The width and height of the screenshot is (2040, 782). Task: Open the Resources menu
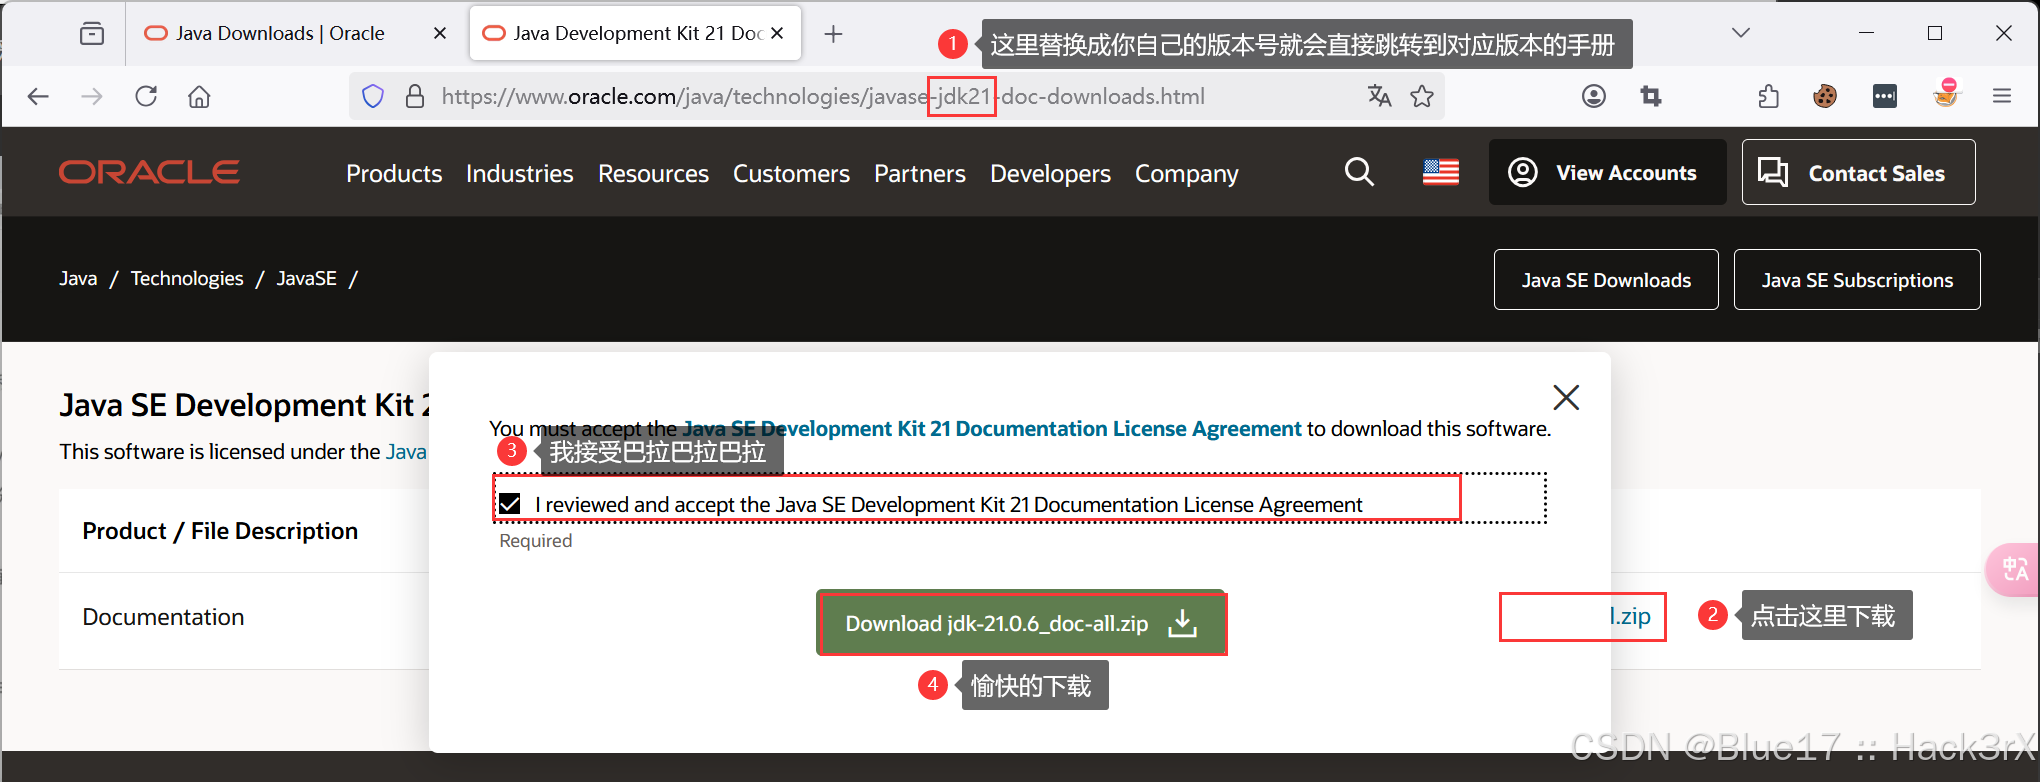[x=653, y=173]
